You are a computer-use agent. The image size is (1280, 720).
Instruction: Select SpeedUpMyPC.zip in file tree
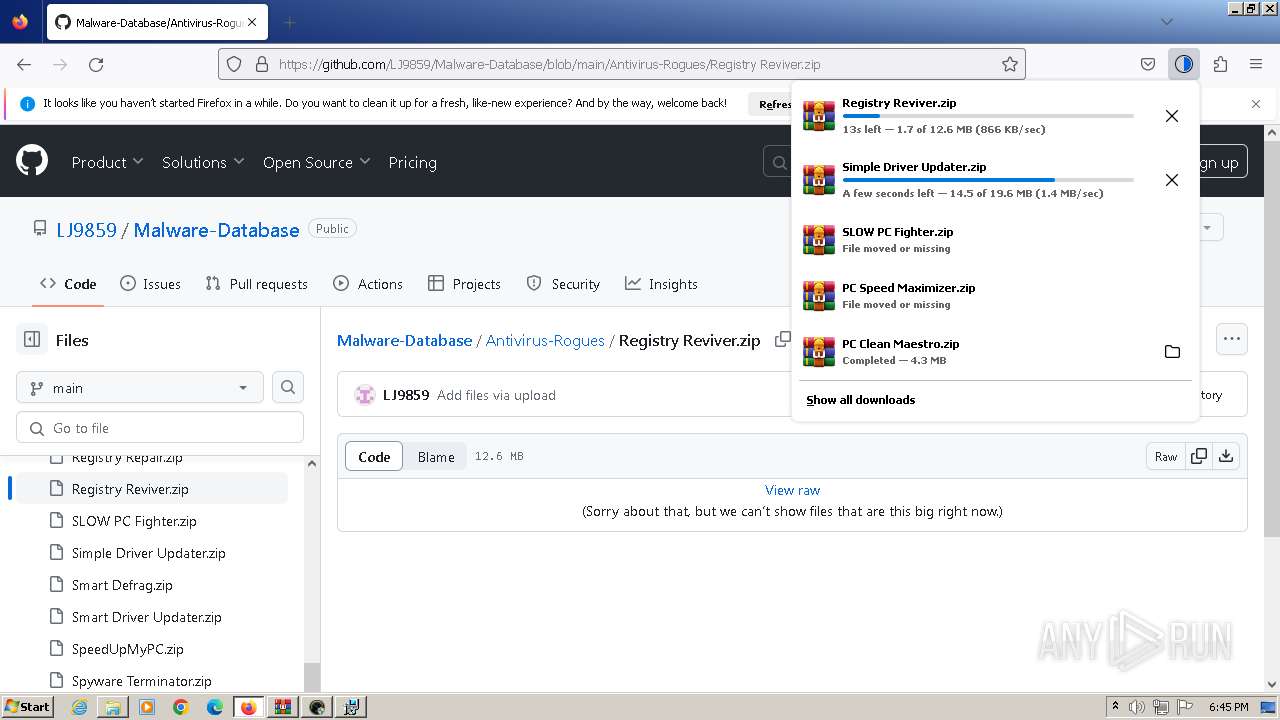click(127, 649)
